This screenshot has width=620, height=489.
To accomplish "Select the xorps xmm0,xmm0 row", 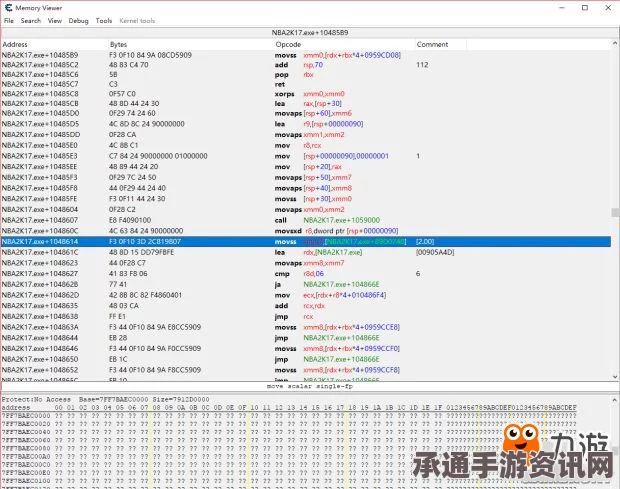I will [306, 94].
